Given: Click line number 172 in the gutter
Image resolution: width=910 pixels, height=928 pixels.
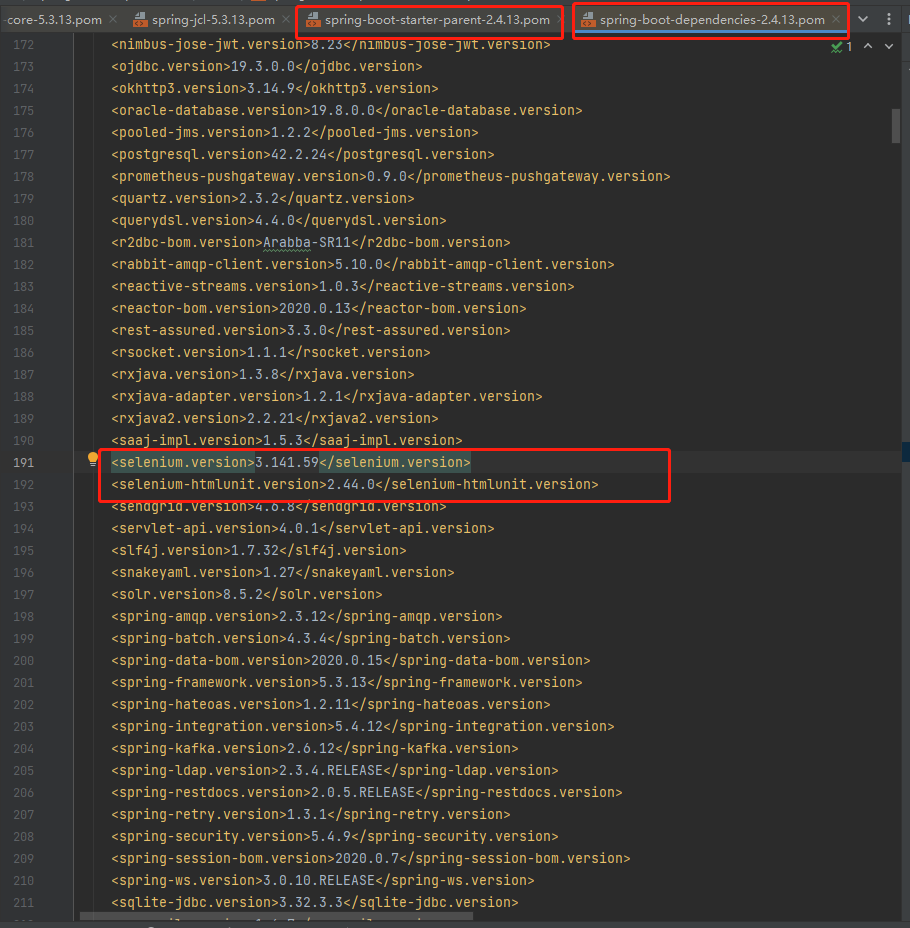Looking at the screenshot, I should click(24, 44).
